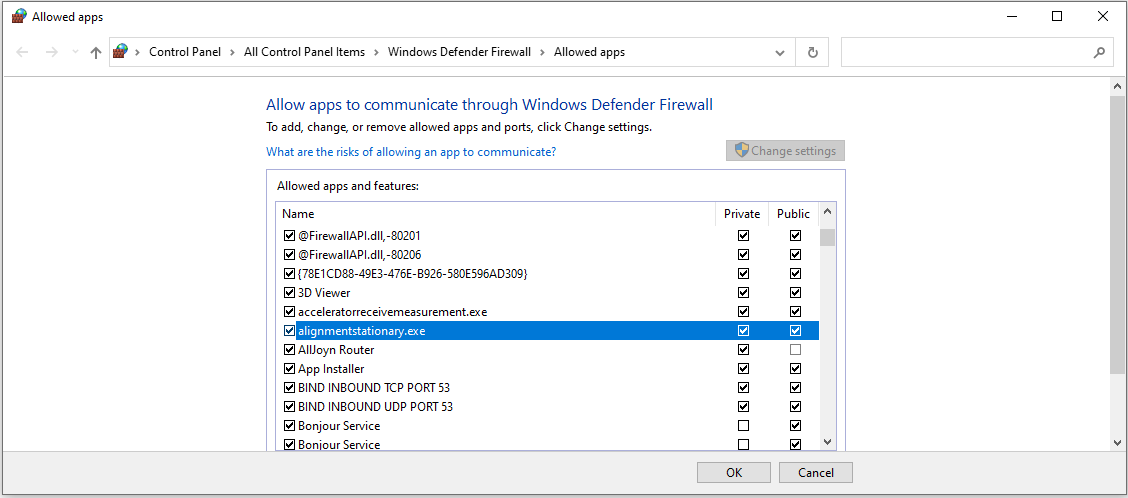
Task: Open the recent locations dropdown arrow
Action: [x=76, y=53]
